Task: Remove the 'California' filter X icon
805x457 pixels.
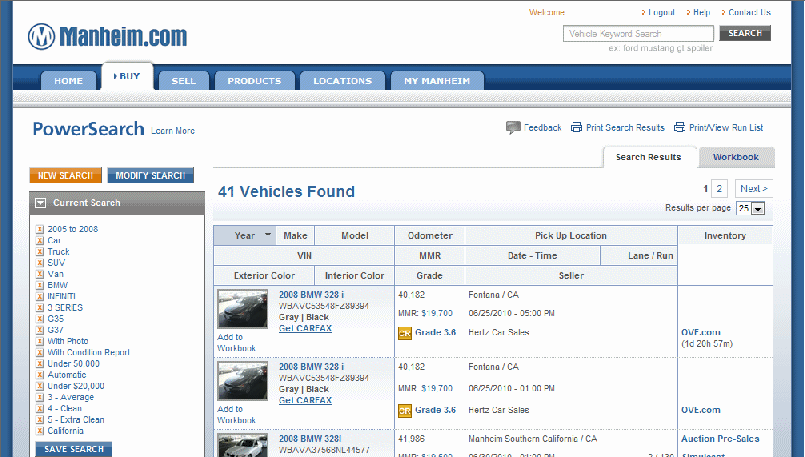Action: coord(40,431)
